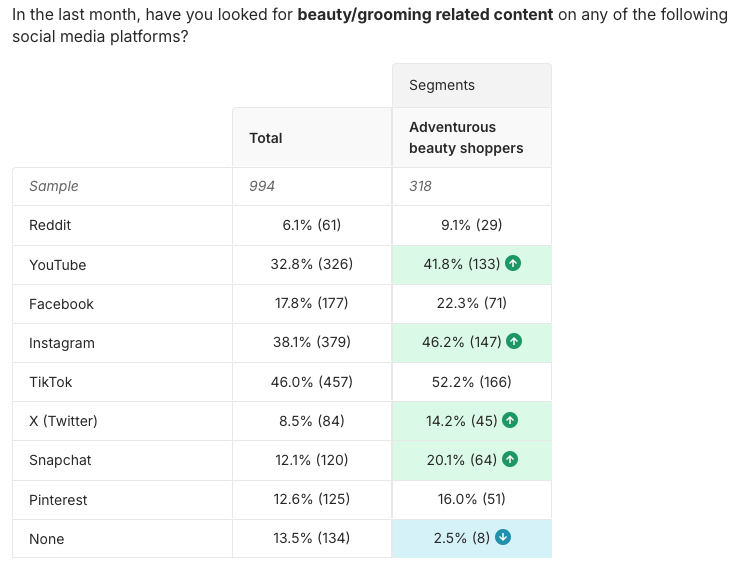Image resolution: width=746 pixels, height=566 pixels.
Task: Click the green highlighted YouTube 41.8% cell
Action: 462,264
